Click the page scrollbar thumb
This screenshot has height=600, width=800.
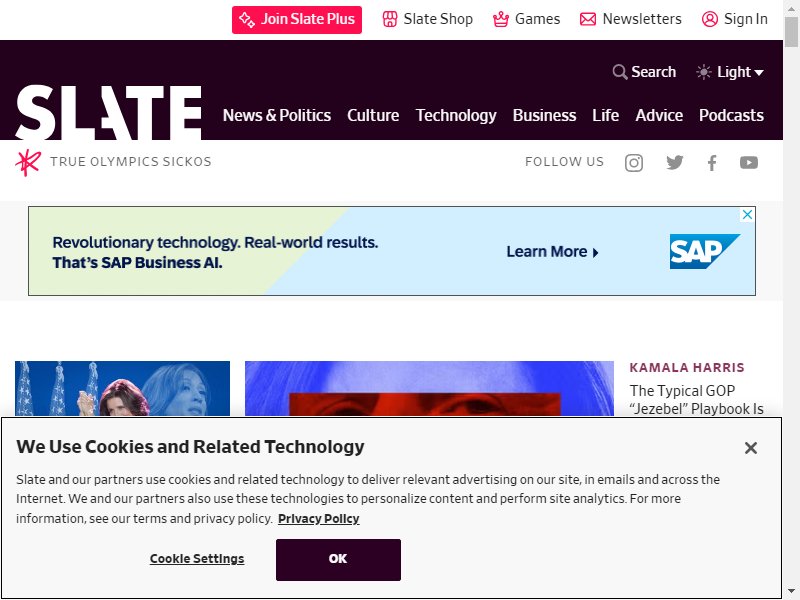point(791,32)
